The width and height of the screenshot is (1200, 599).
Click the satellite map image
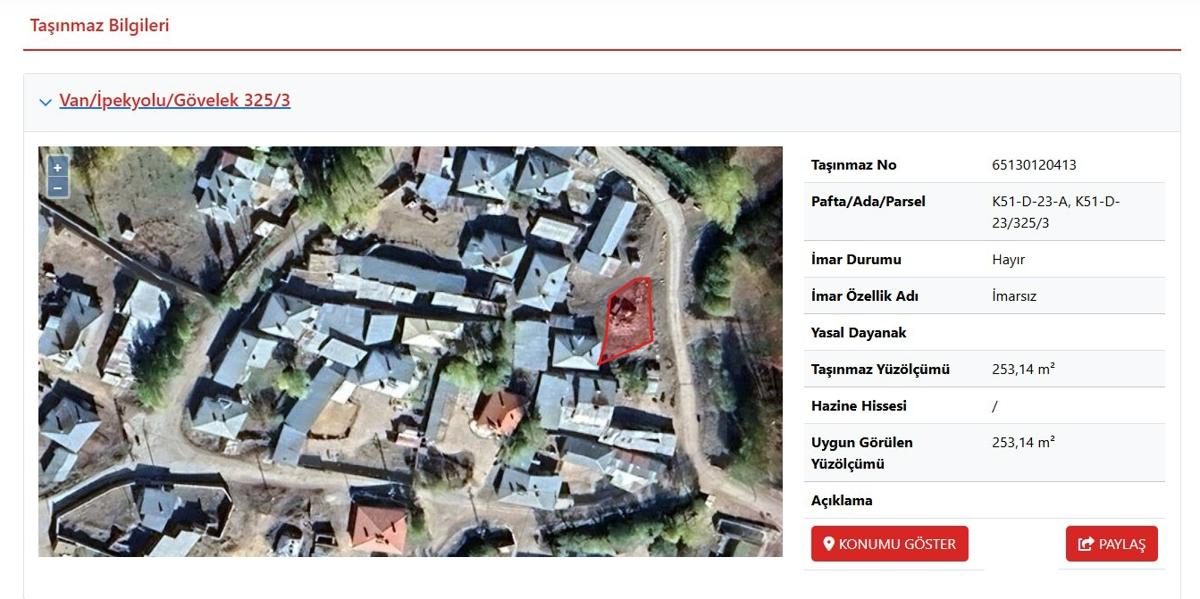coord(410,352)
